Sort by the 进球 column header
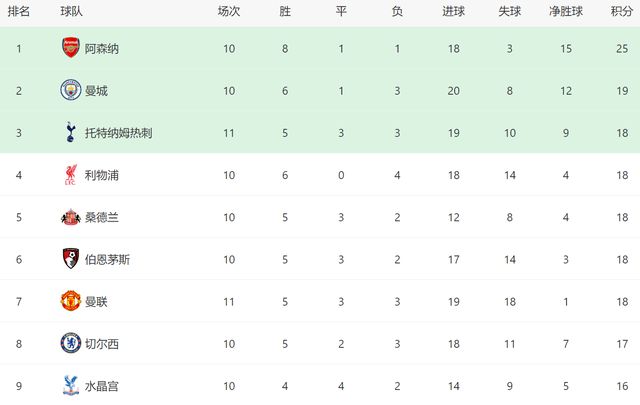Viewport: 640px width, 405px height. pos(453,12)
